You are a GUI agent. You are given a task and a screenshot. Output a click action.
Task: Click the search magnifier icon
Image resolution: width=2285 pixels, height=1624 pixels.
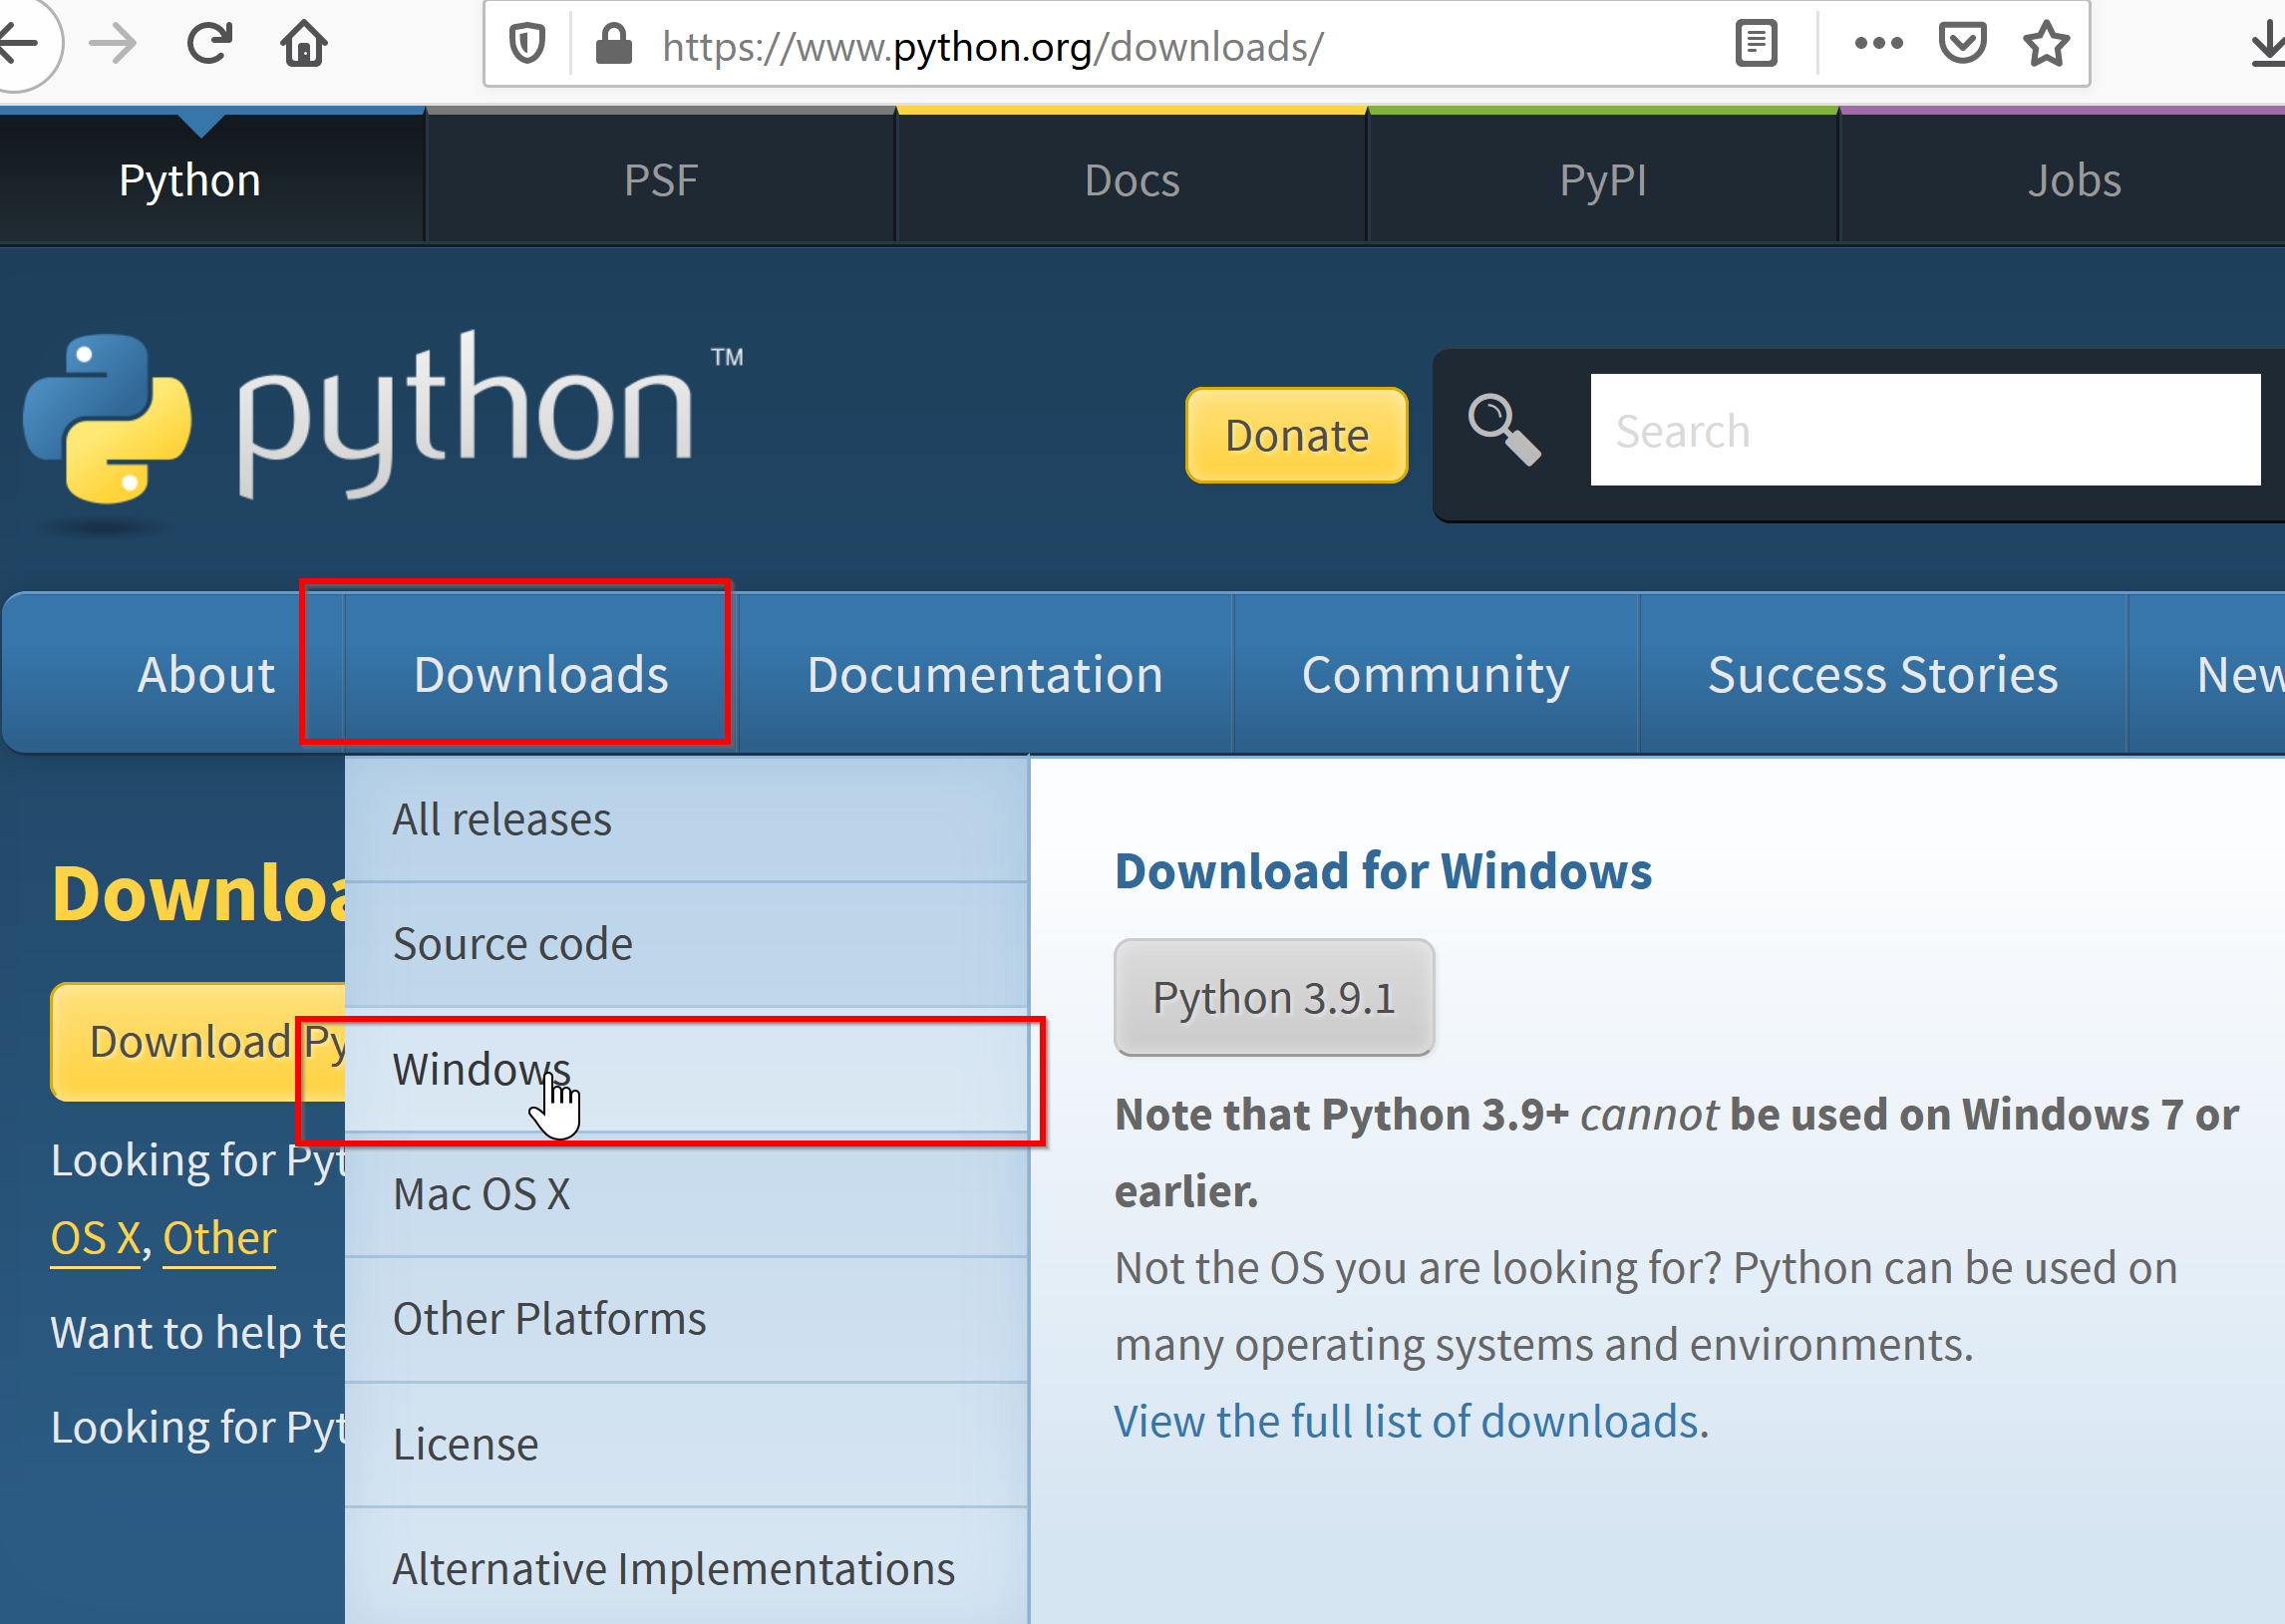pyautogui.click(x=1503, y=429)
